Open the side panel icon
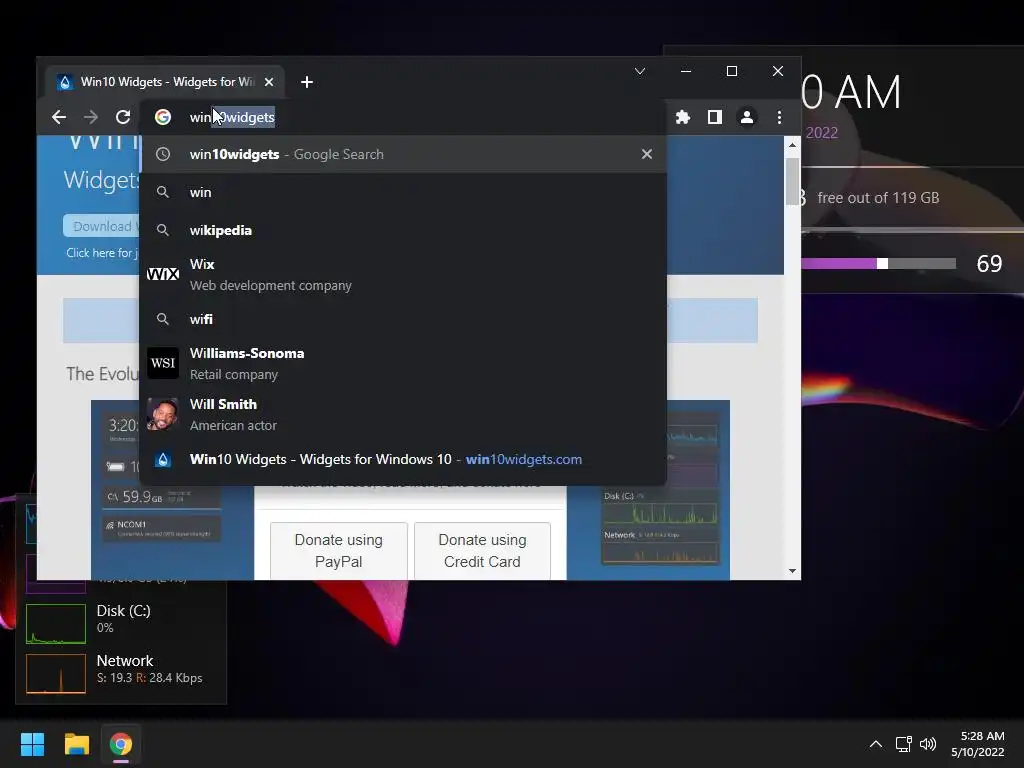Viewport: 1024px width, 768px height. tap(714, 117)
